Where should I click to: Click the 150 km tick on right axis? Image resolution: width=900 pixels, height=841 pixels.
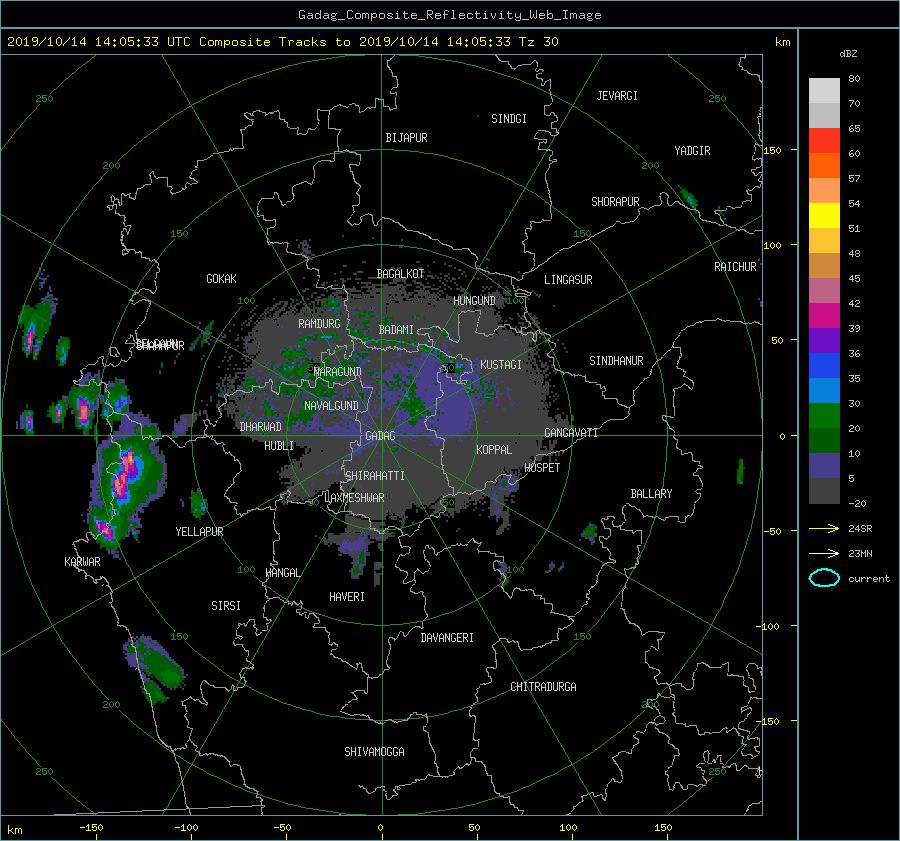(772, 150)
